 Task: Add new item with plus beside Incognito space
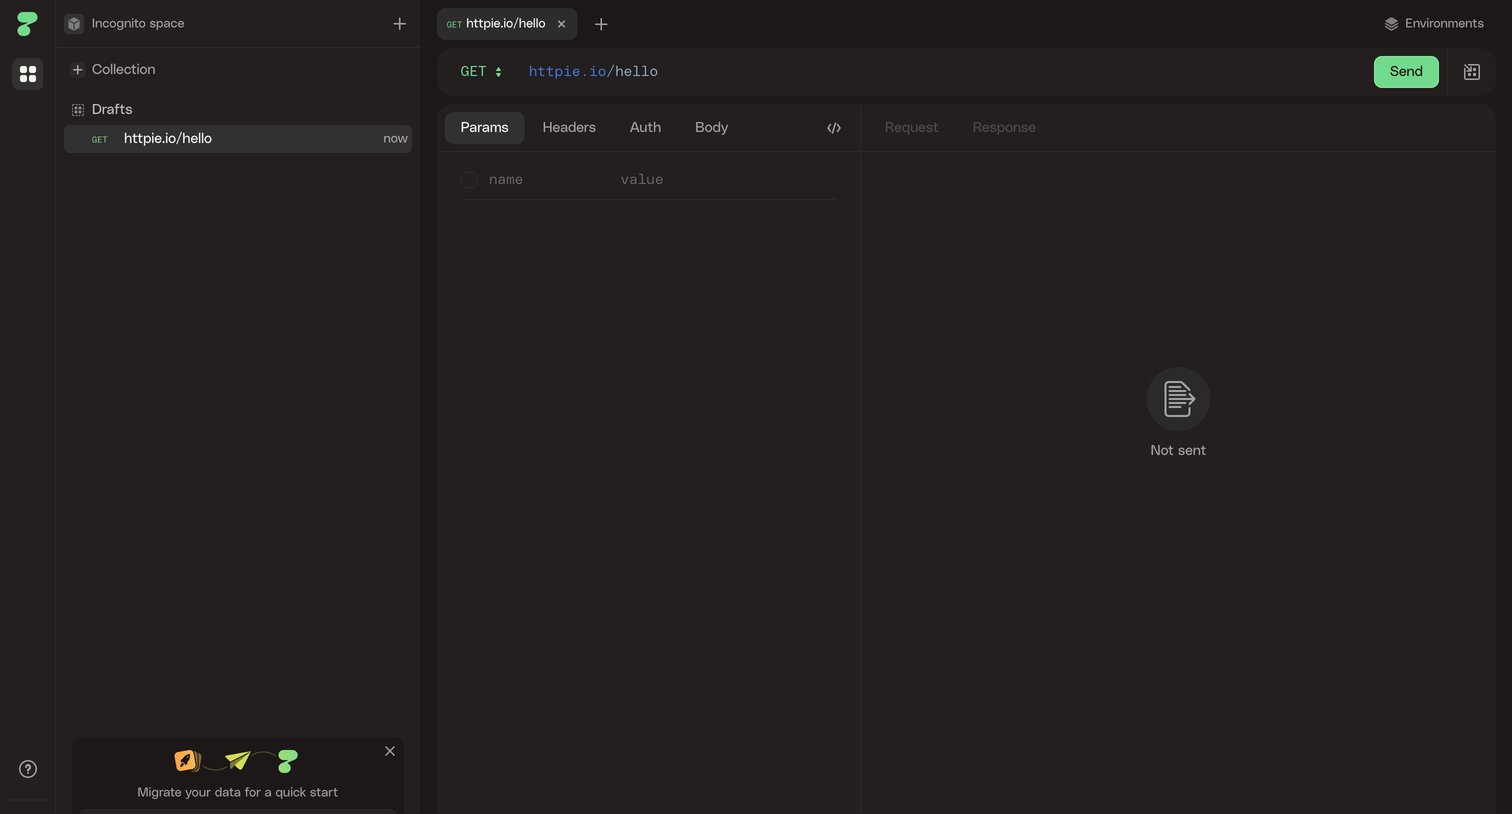tap(400, 24)
